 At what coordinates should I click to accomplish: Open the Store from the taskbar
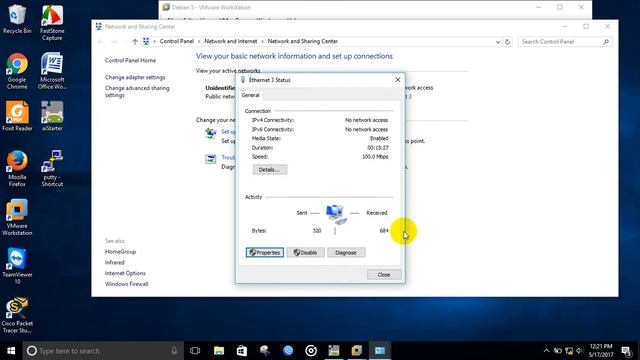pyautogui.click(x=242, y=351)
